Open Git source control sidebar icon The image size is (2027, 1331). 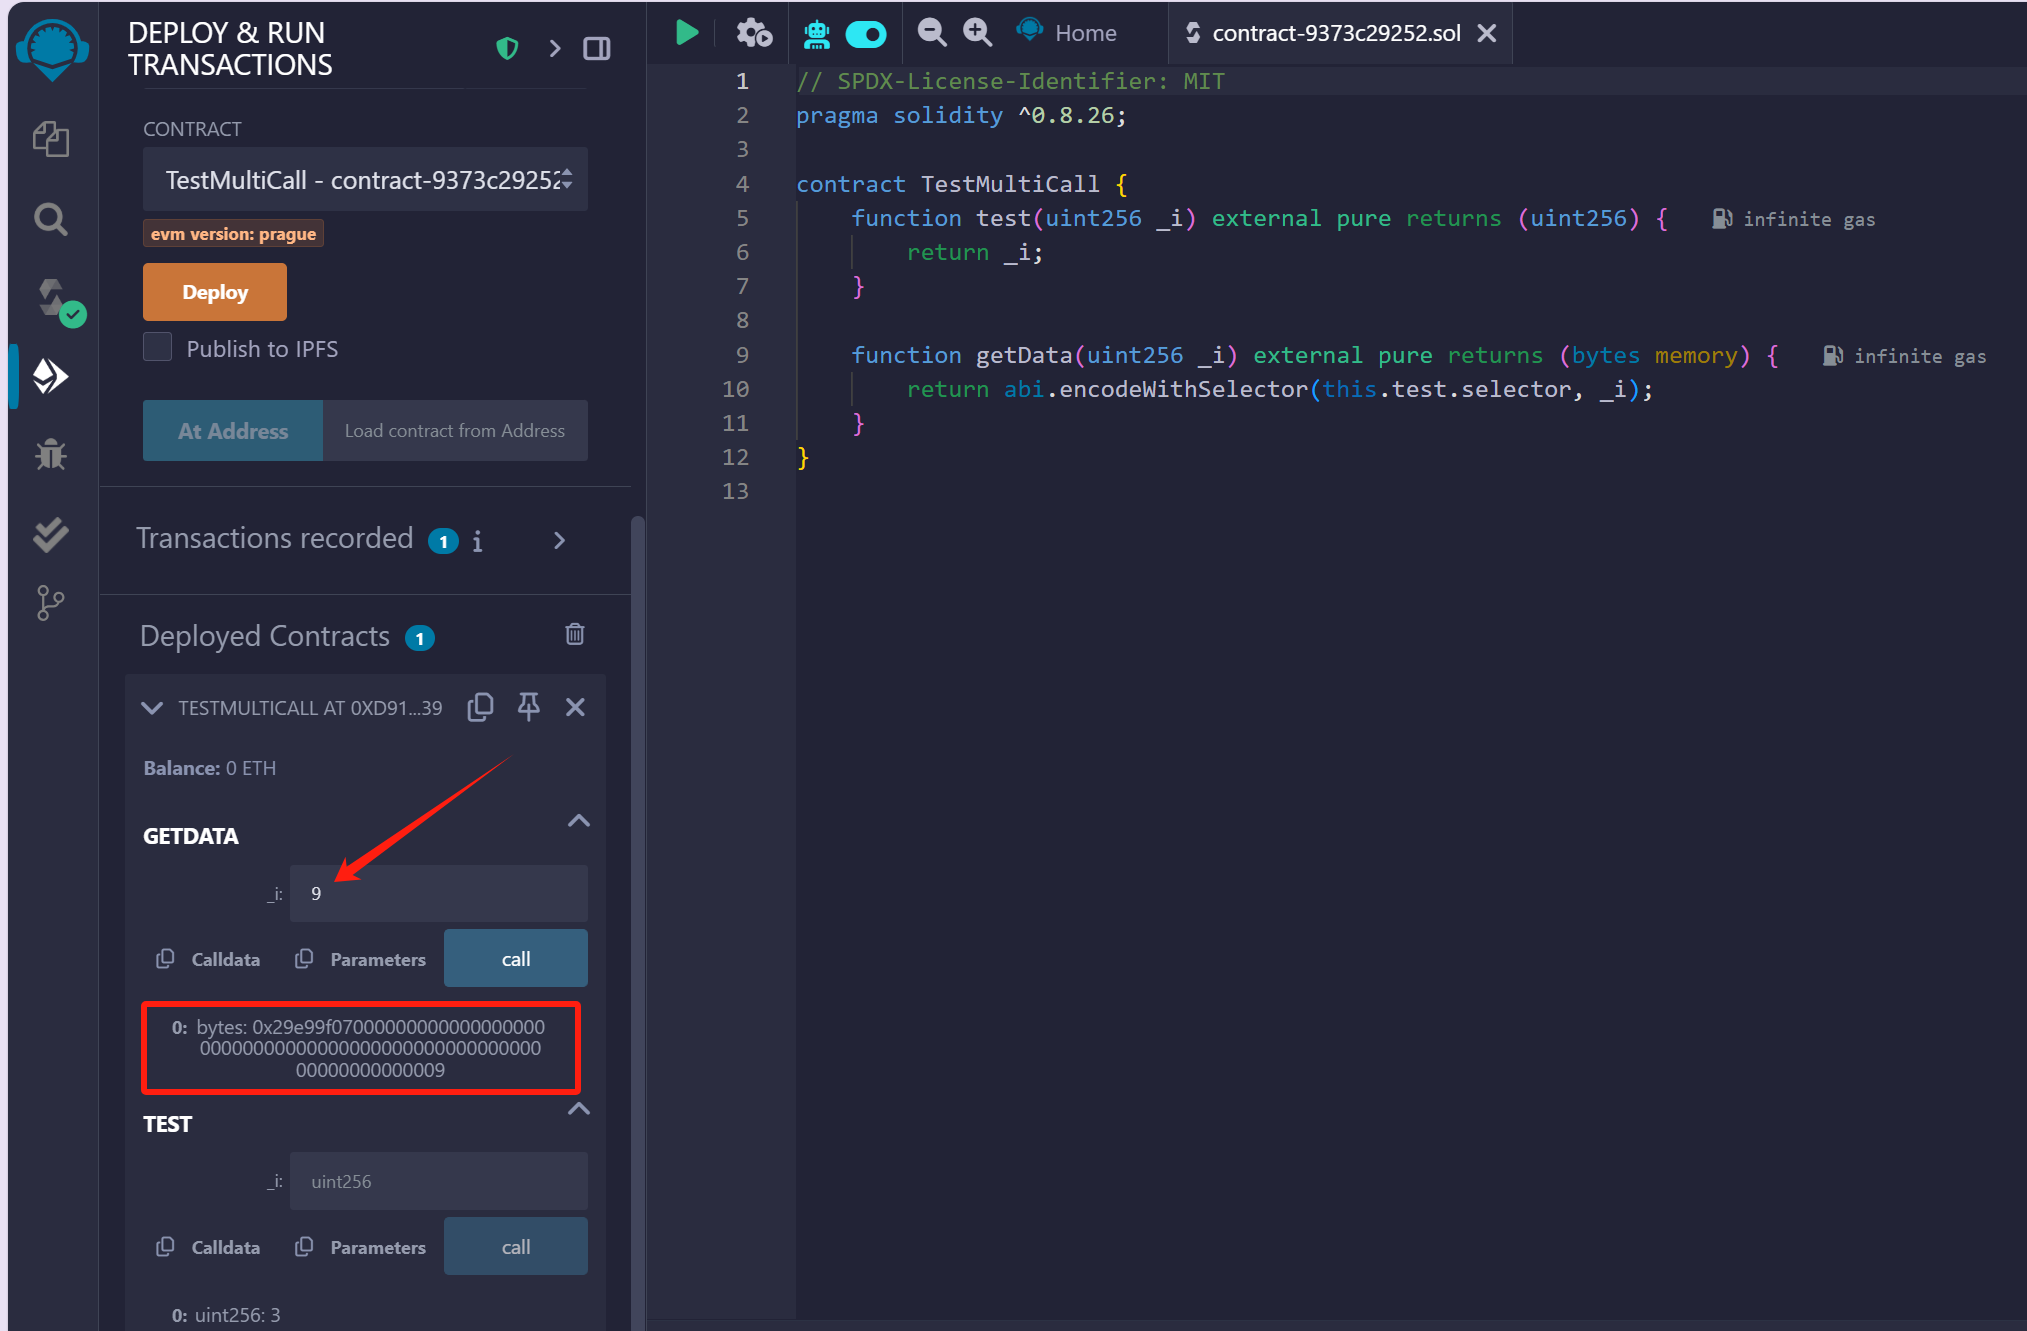[x=51, y=603]
